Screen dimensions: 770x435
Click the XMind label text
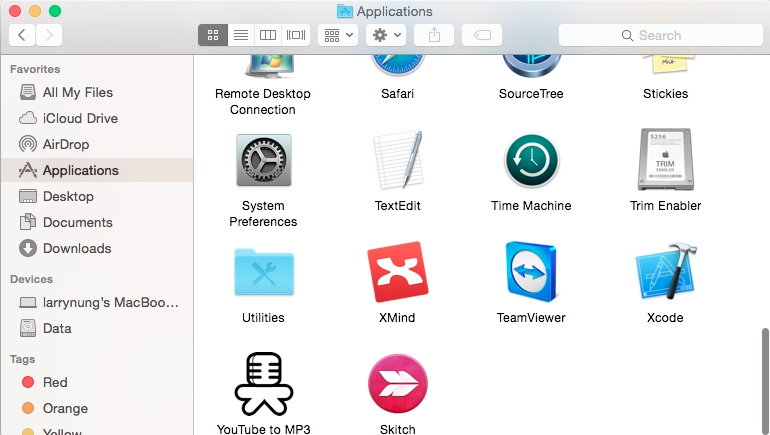click(x=397, y=318)
